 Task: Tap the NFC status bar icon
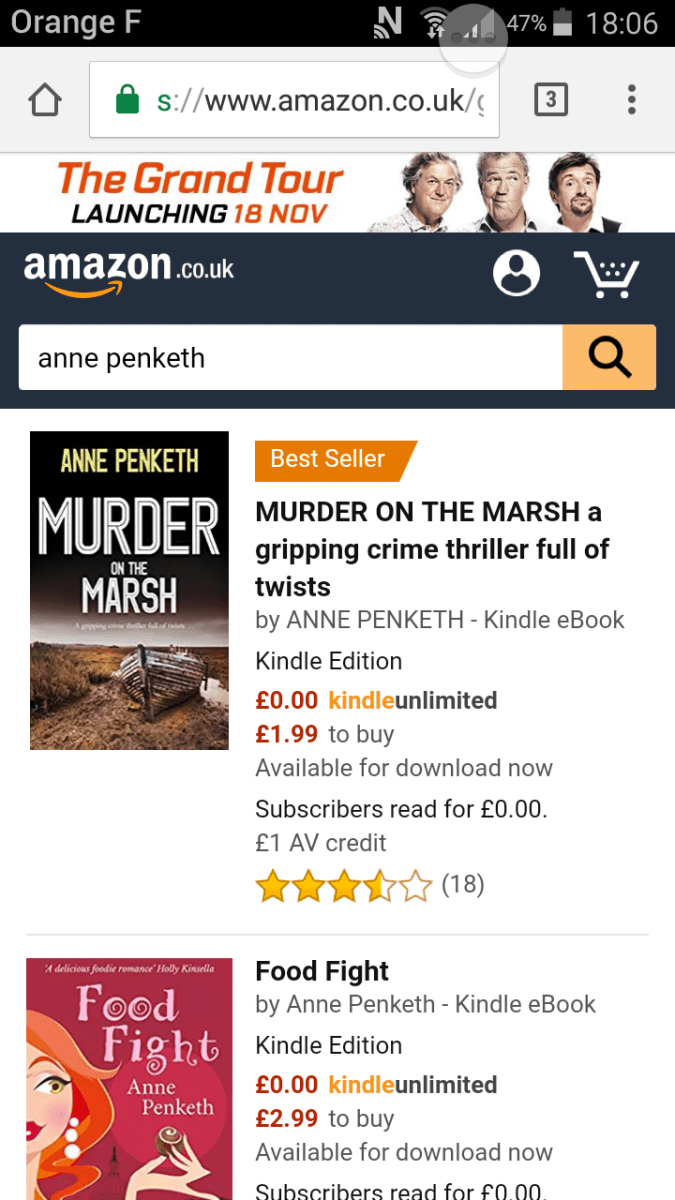point(387,23)
